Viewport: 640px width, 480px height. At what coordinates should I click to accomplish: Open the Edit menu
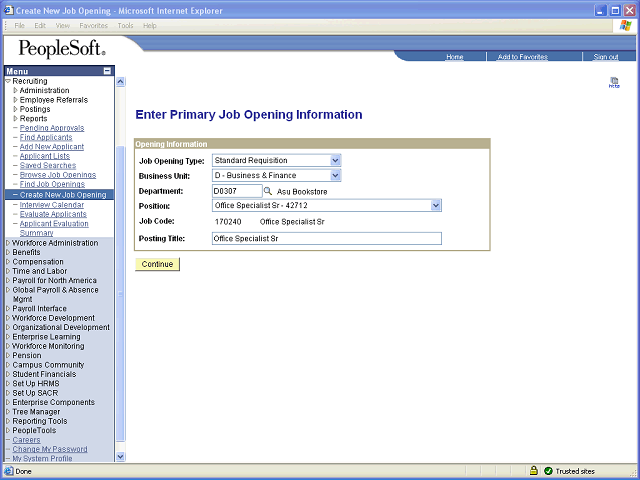40,26
